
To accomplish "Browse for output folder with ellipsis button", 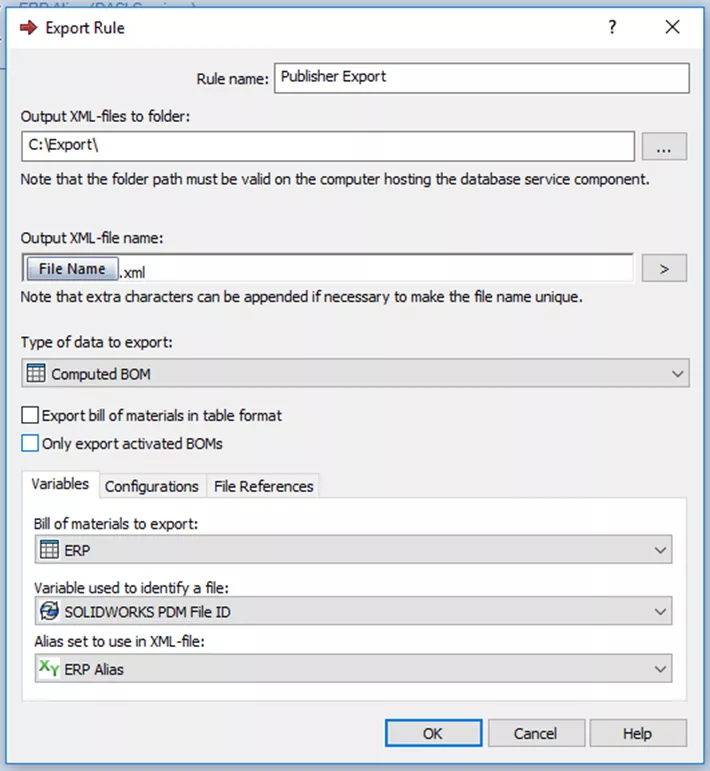I will (x=664, y=147).
